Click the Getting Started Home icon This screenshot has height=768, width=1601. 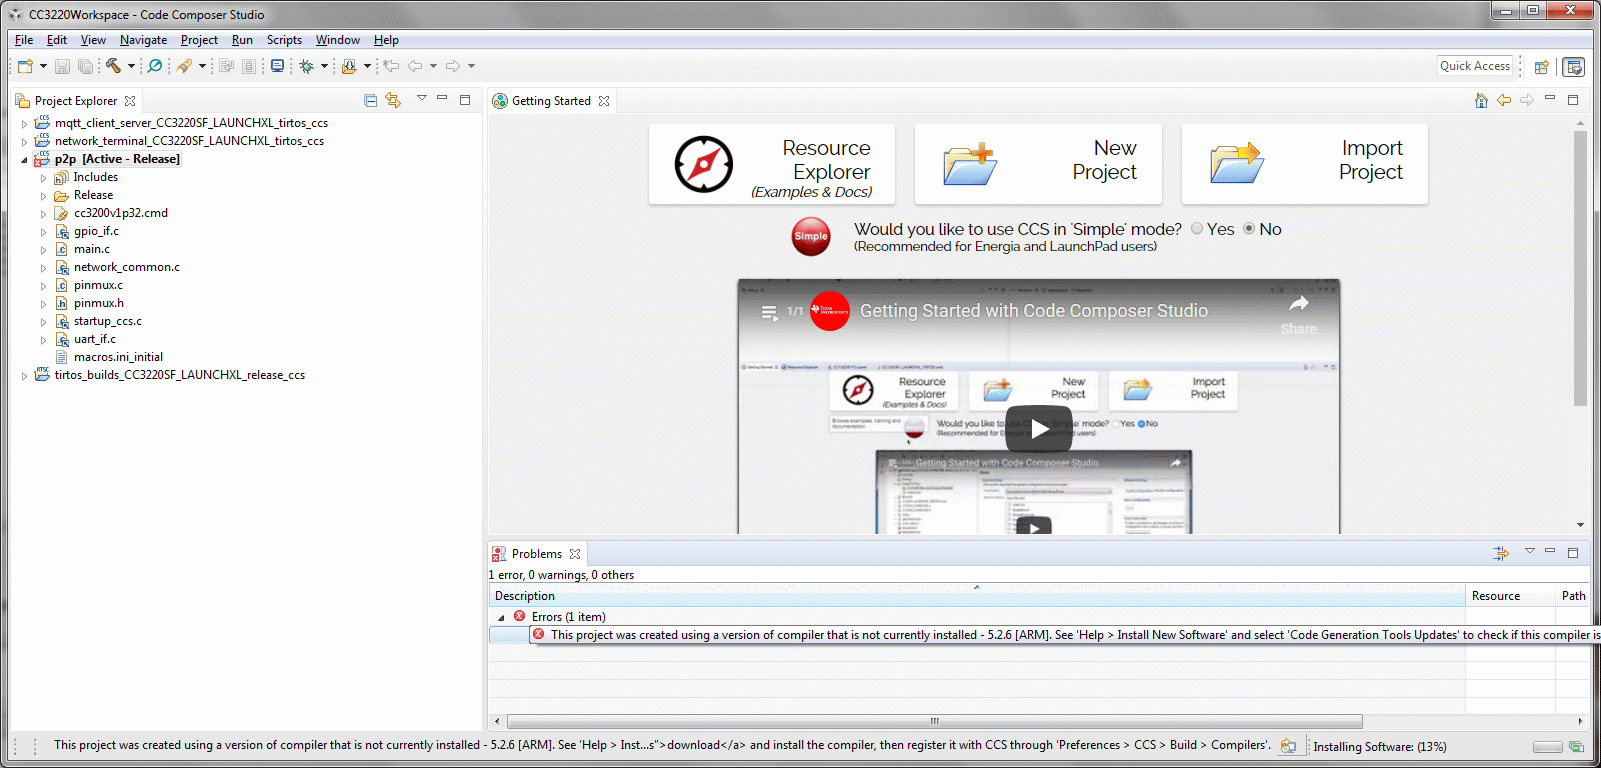coord(1481,100)
